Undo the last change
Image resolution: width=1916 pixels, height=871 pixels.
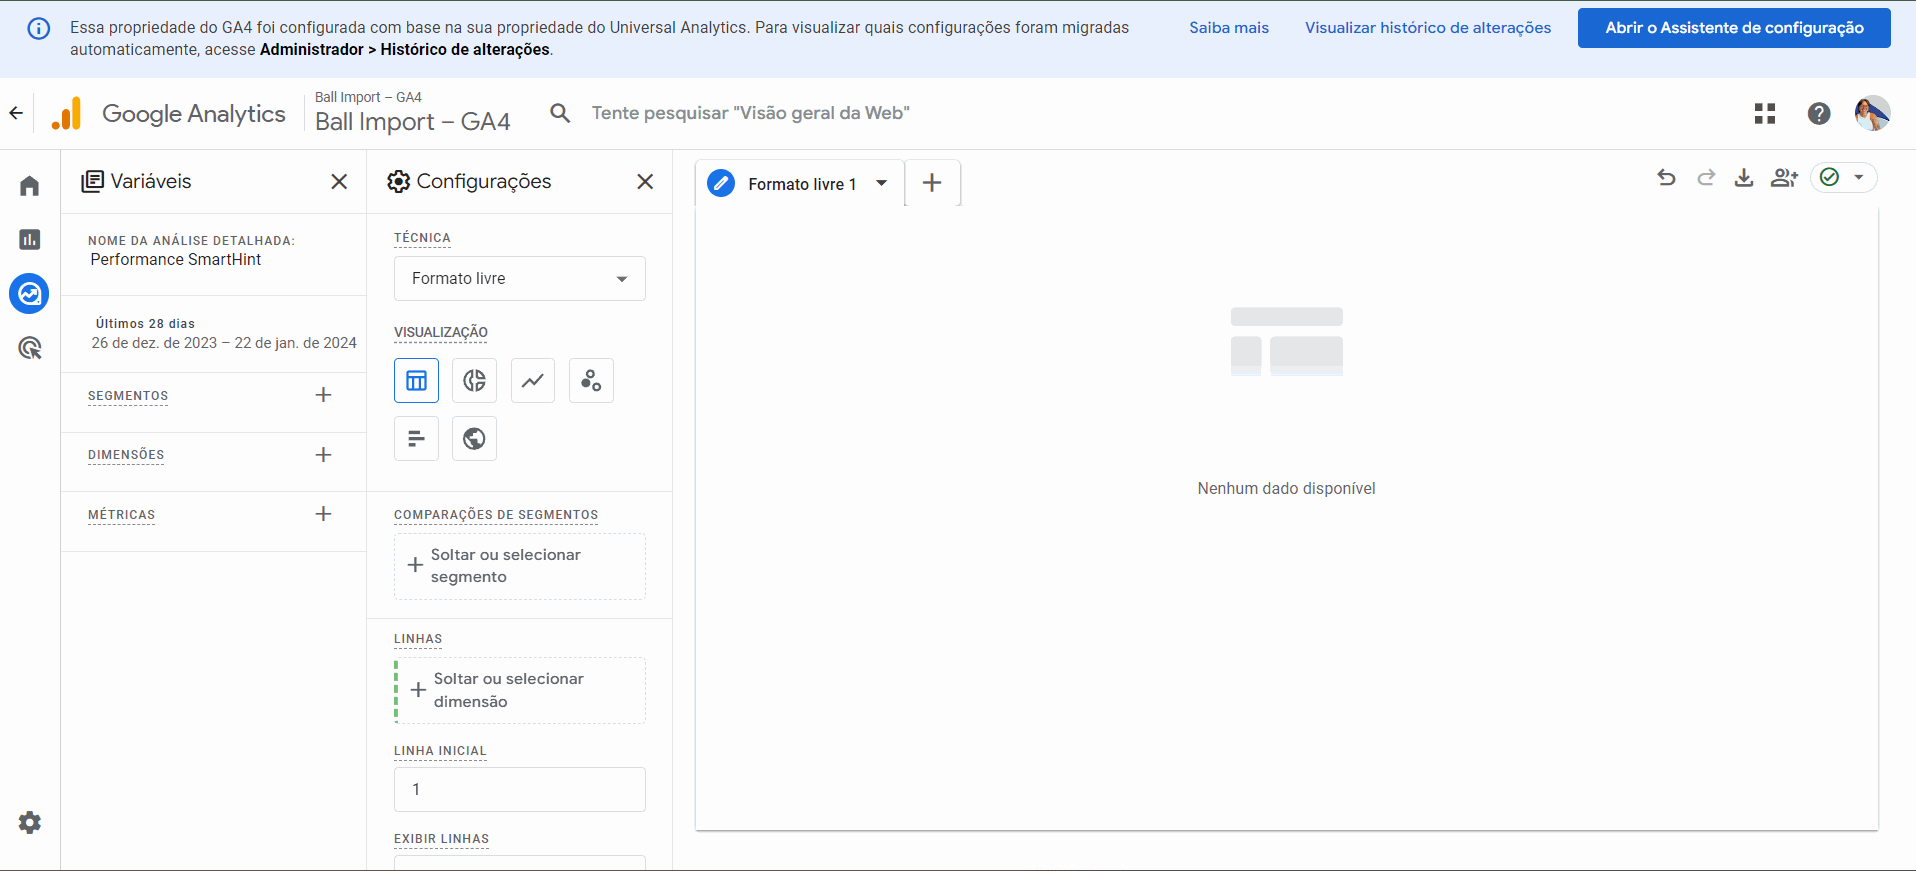pos(1666,178)
